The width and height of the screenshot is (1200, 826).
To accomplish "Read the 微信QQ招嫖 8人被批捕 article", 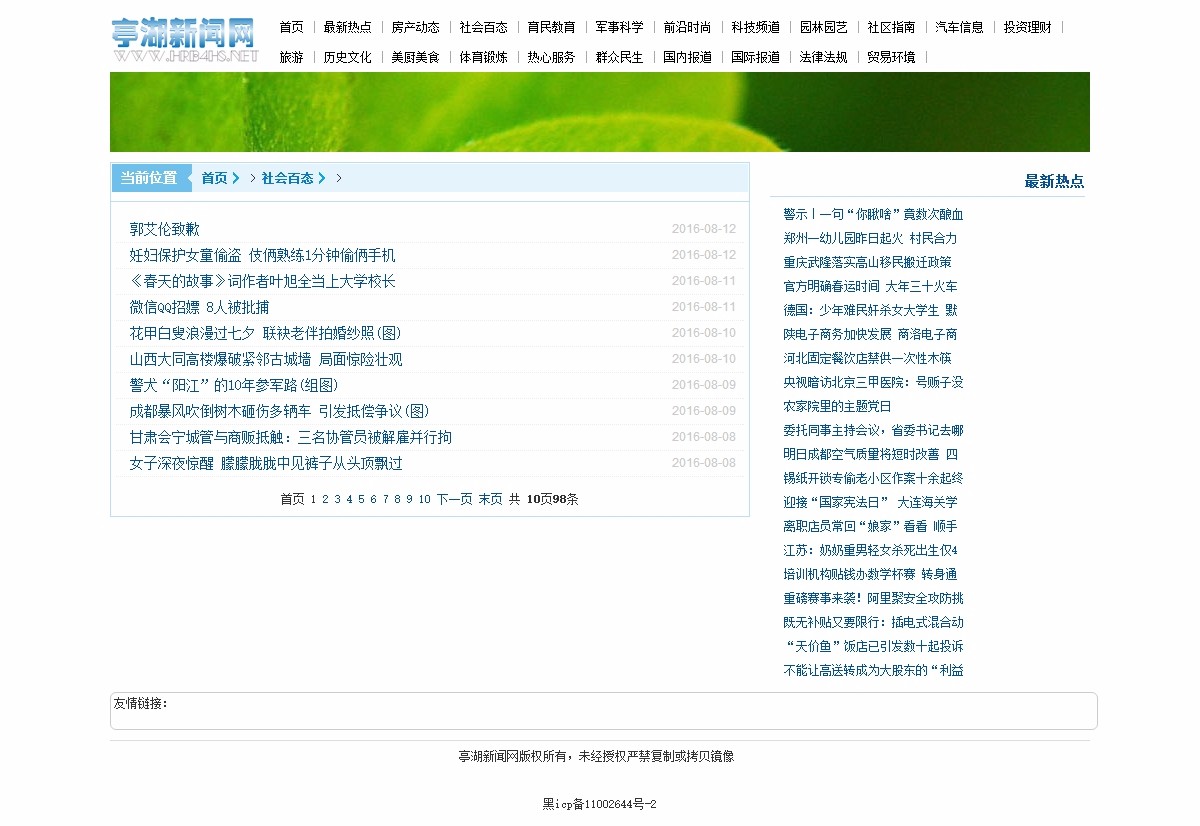I will [199, 307].
